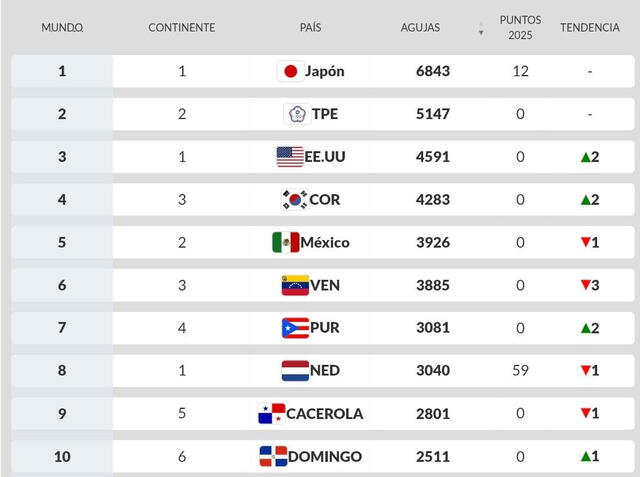The image size is (640, 477).
Task: Click the Tendencia column header
Action: [x=589, y=28]
